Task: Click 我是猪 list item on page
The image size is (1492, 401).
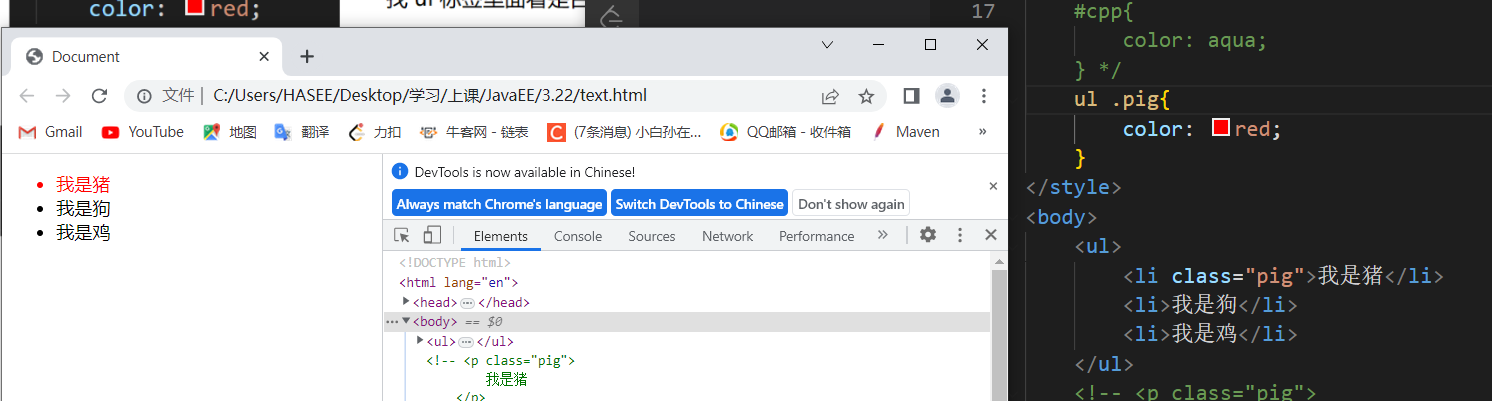Action: (x=83, y=184)
